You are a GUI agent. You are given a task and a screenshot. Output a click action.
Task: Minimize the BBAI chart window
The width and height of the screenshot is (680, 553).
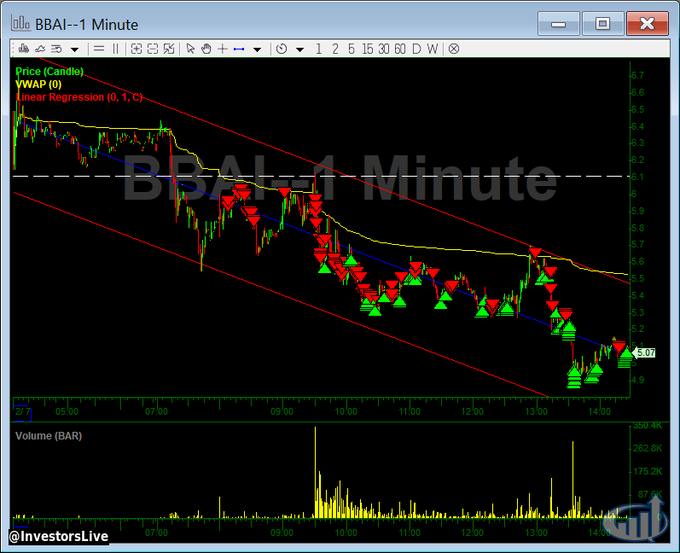coord(558,23)
